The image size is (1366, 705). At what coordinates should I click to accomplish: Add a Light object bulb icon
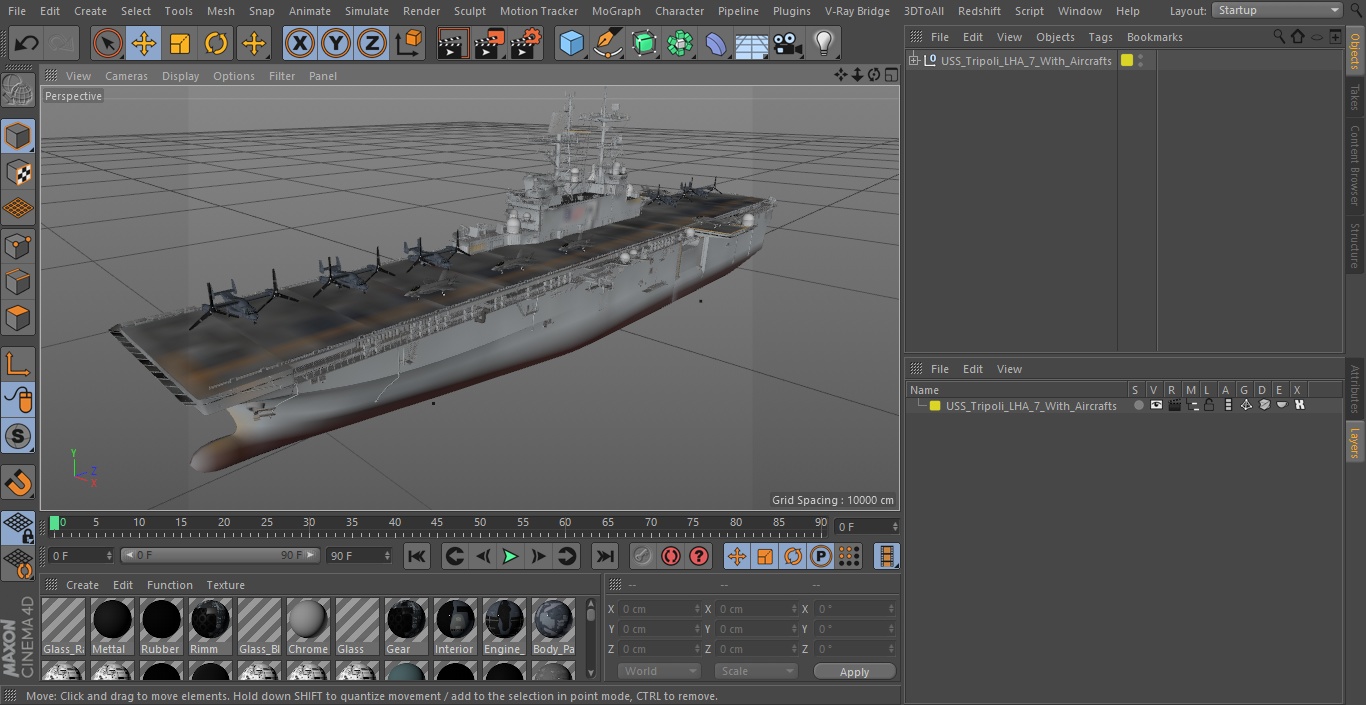[824, 43]
